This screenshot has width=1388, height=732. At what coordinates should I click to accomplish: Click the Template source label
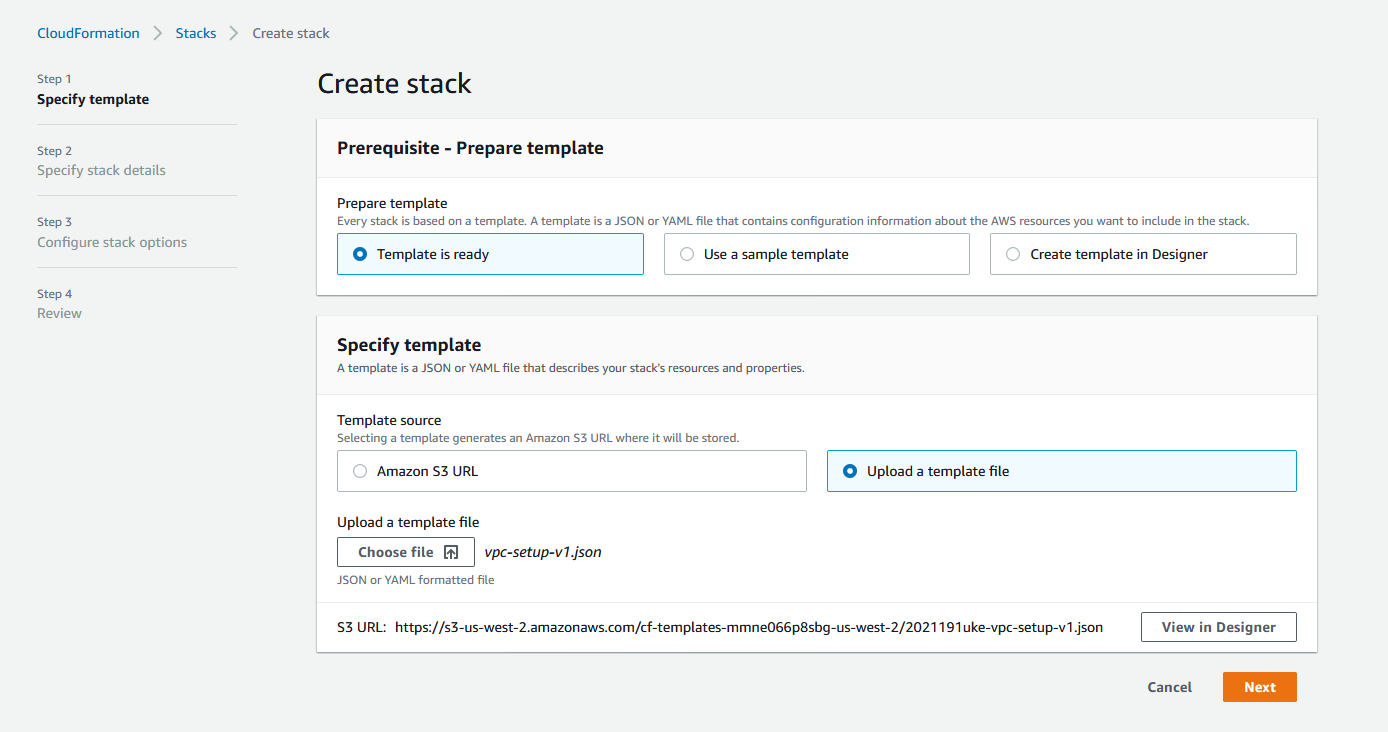pos(389,421)
